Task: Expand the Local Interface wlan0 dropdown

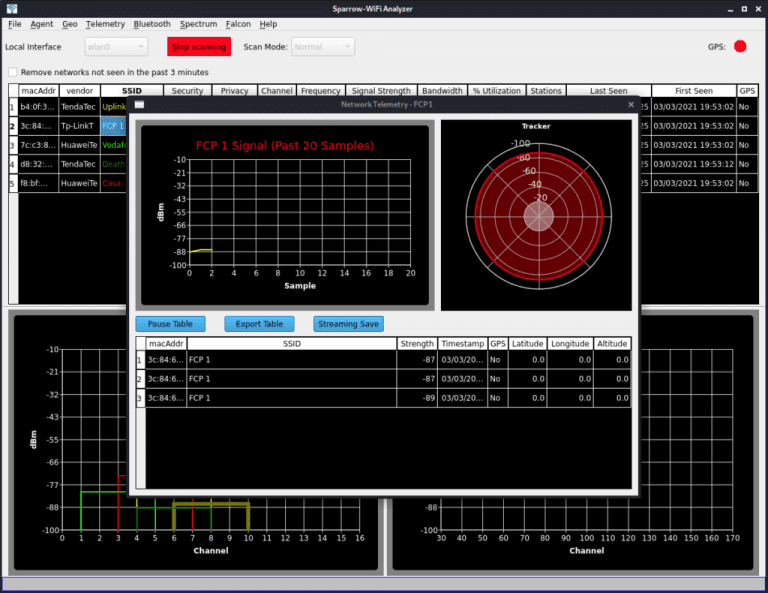Action: 116,46
